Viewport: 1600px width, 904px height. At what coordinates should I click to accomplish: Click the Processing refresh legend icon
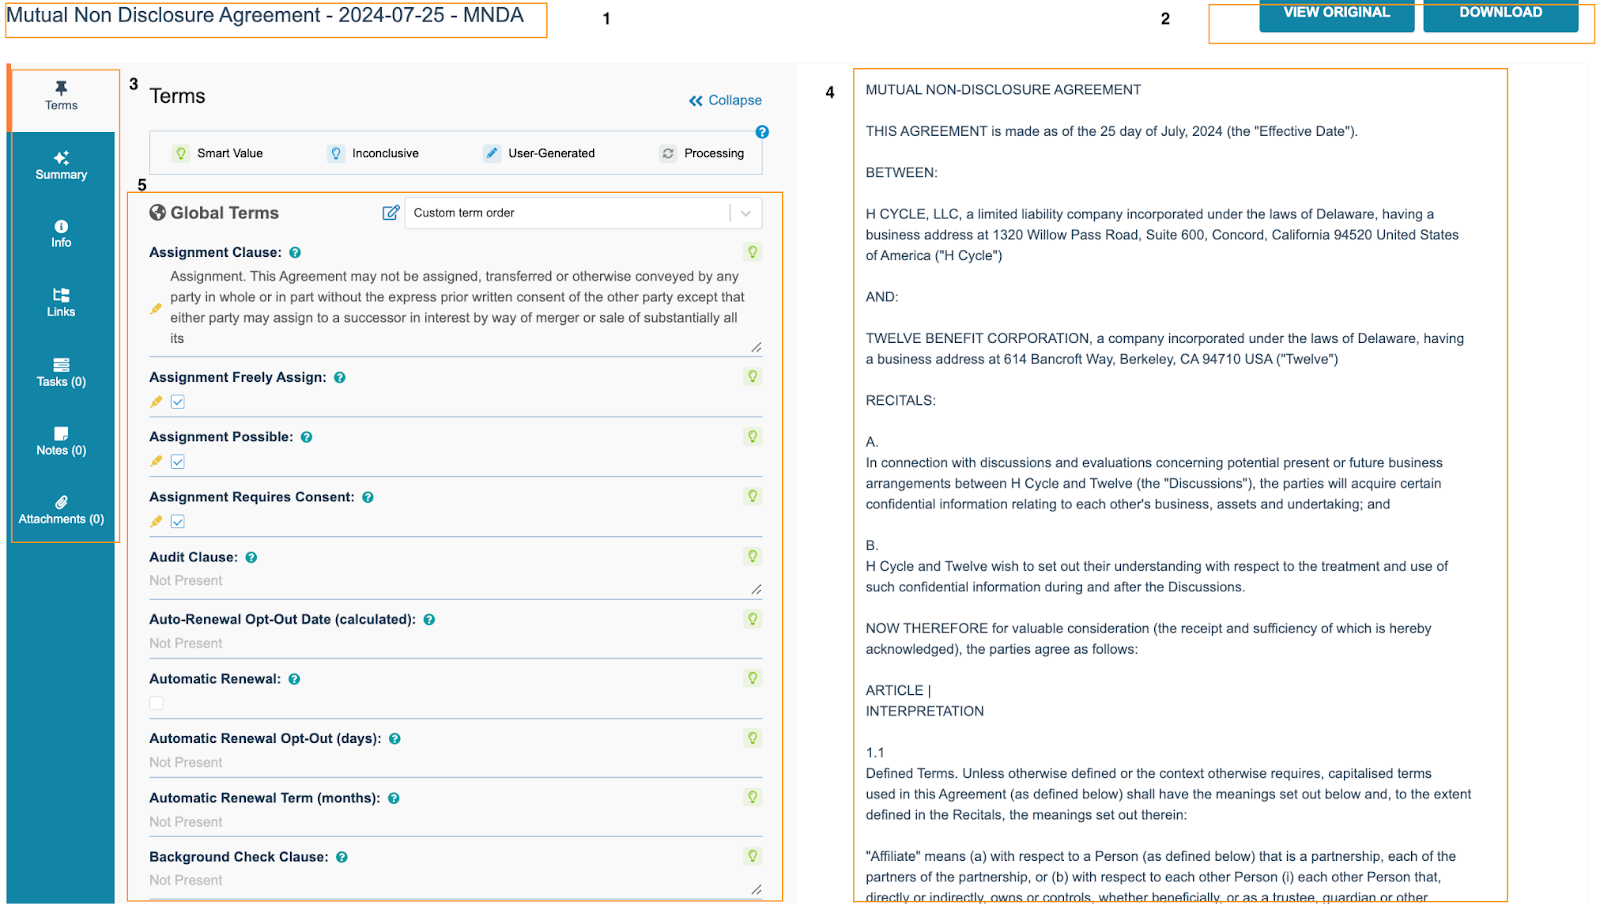pyautogui.click(x=668, y=153)
